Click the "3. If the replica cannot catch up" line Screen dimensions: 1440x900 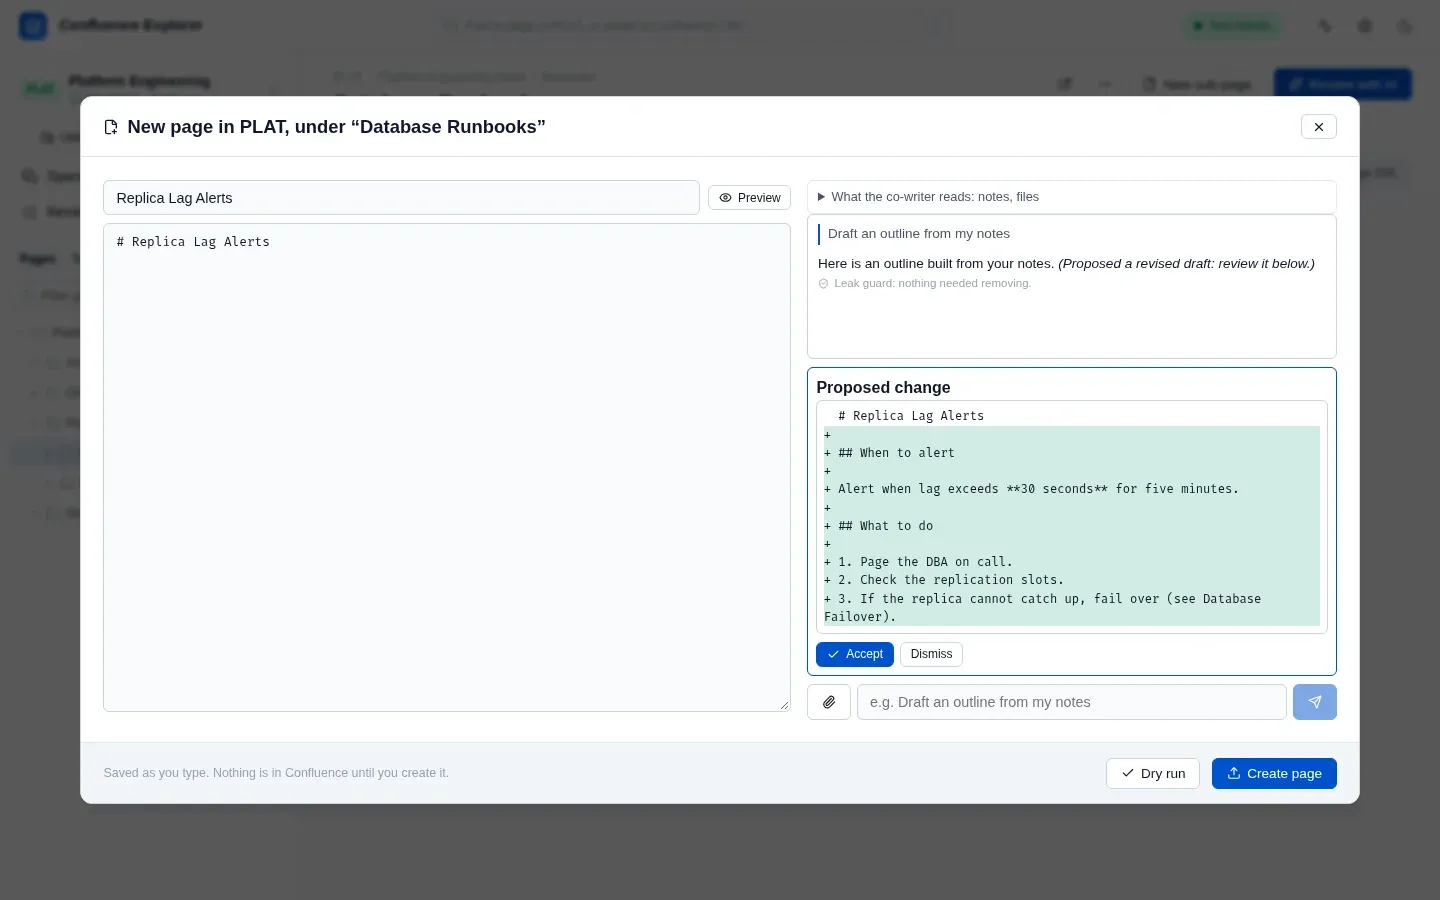(x=1072, y=608)
